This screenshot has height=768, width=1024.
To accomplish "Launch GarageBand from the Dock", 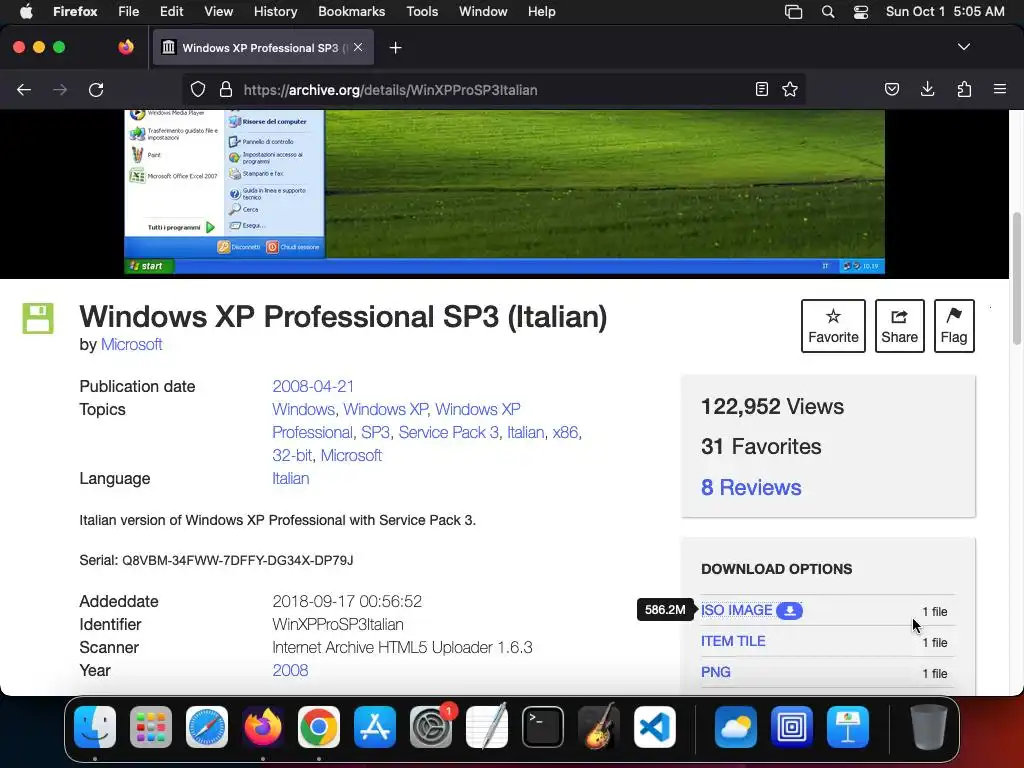I will pos(599,727).
